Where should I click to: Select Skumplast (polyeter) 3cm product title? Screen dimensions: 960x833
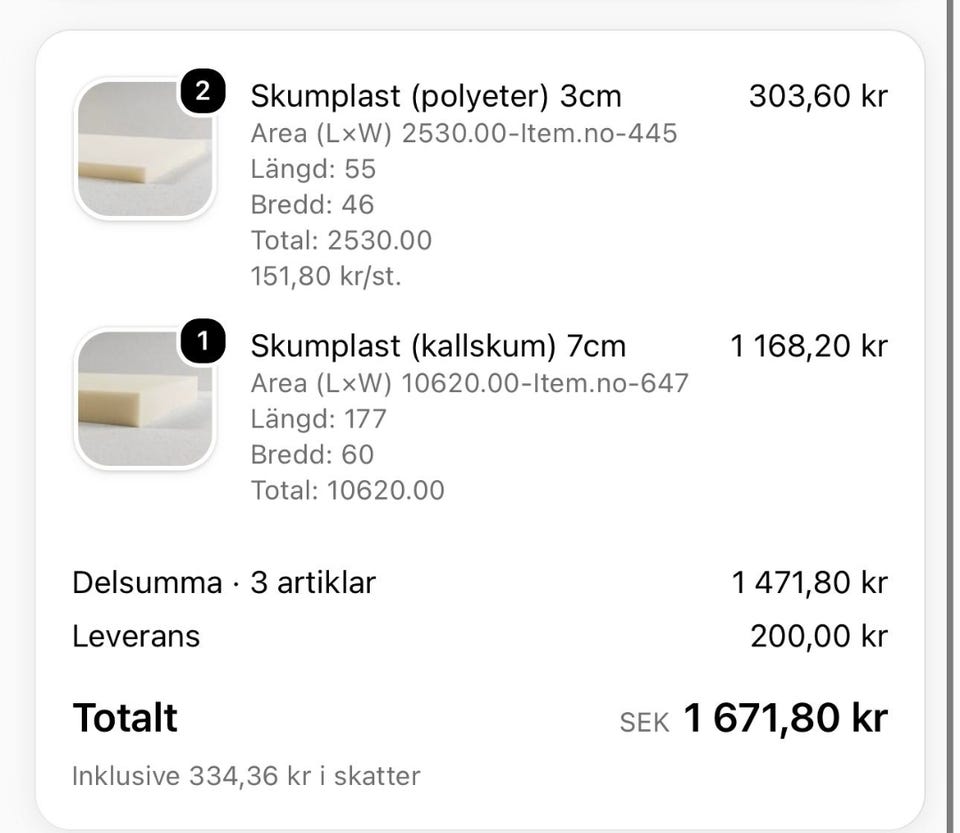point(436,96)
